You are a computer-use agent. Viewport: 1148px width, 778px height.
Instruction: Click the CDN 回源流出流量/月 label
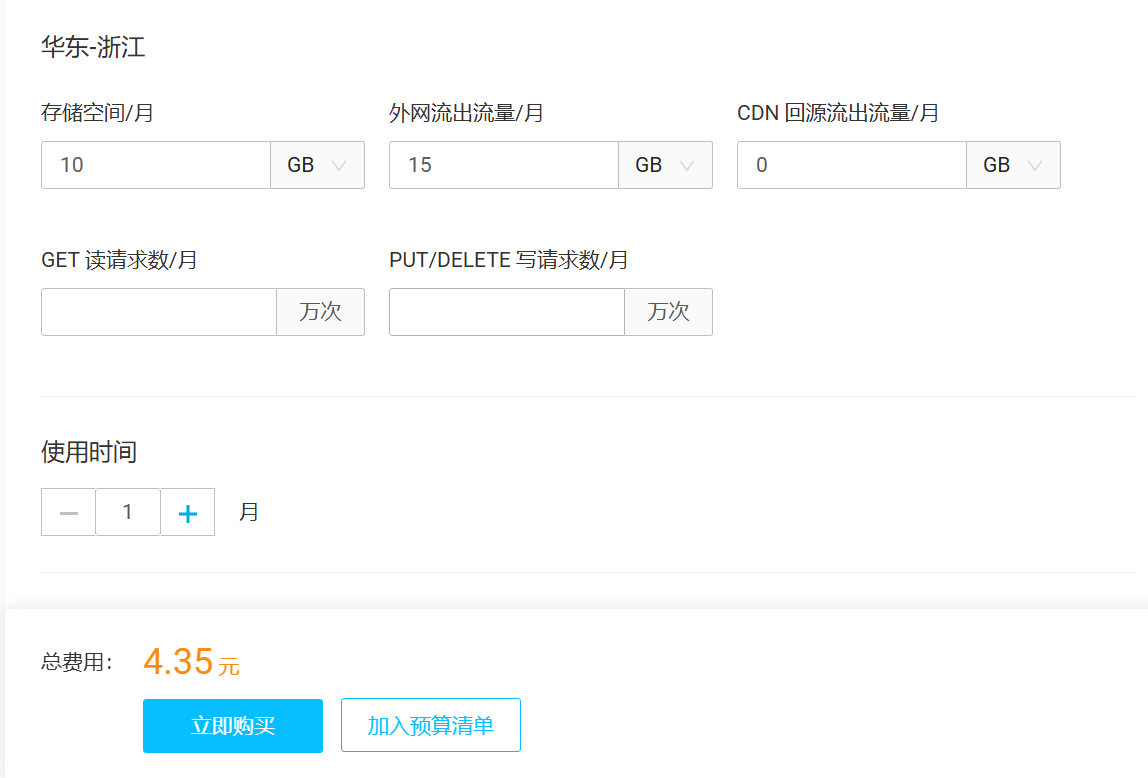838,113
